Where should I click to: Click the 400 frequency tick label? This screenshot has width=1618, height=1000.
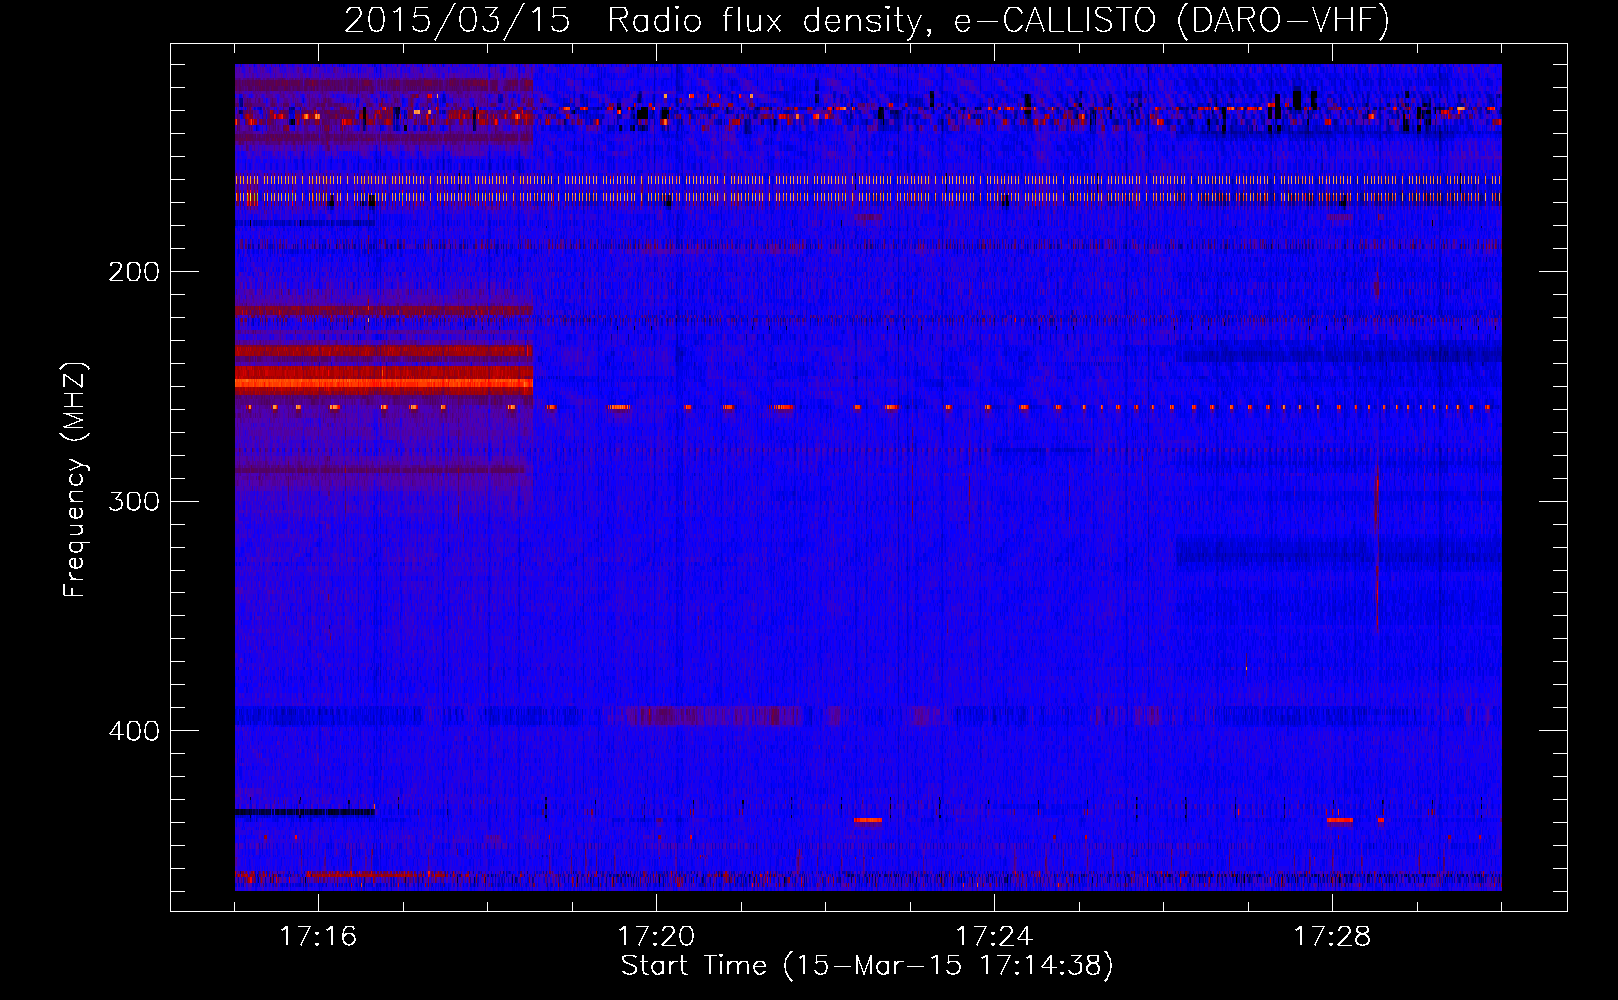pyautogui.click(x=134, y=731)
